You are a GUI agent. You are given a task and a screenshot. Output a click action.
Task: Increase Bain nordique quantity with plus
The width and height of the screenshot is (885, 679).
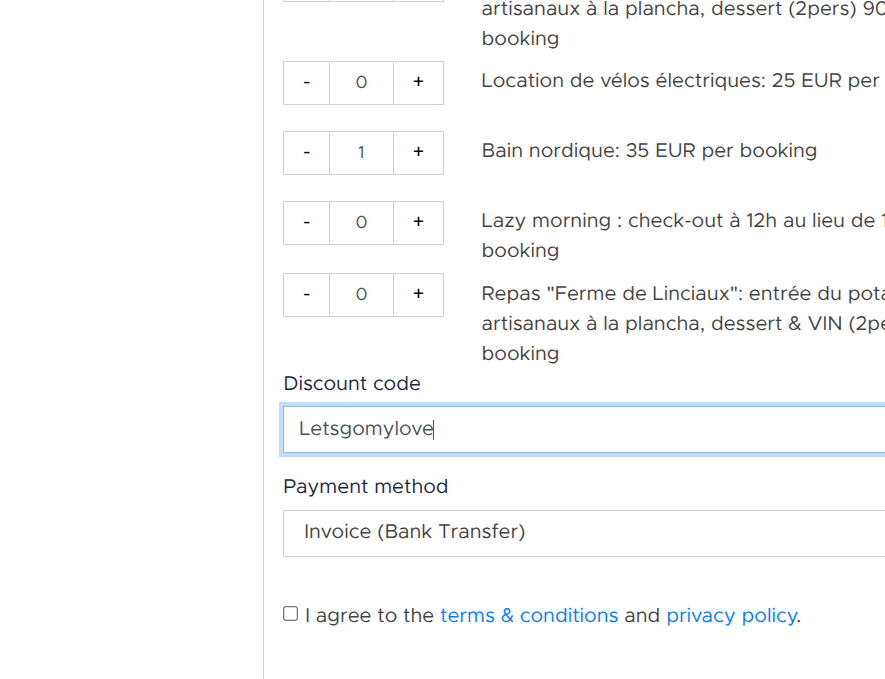point(418,152)
